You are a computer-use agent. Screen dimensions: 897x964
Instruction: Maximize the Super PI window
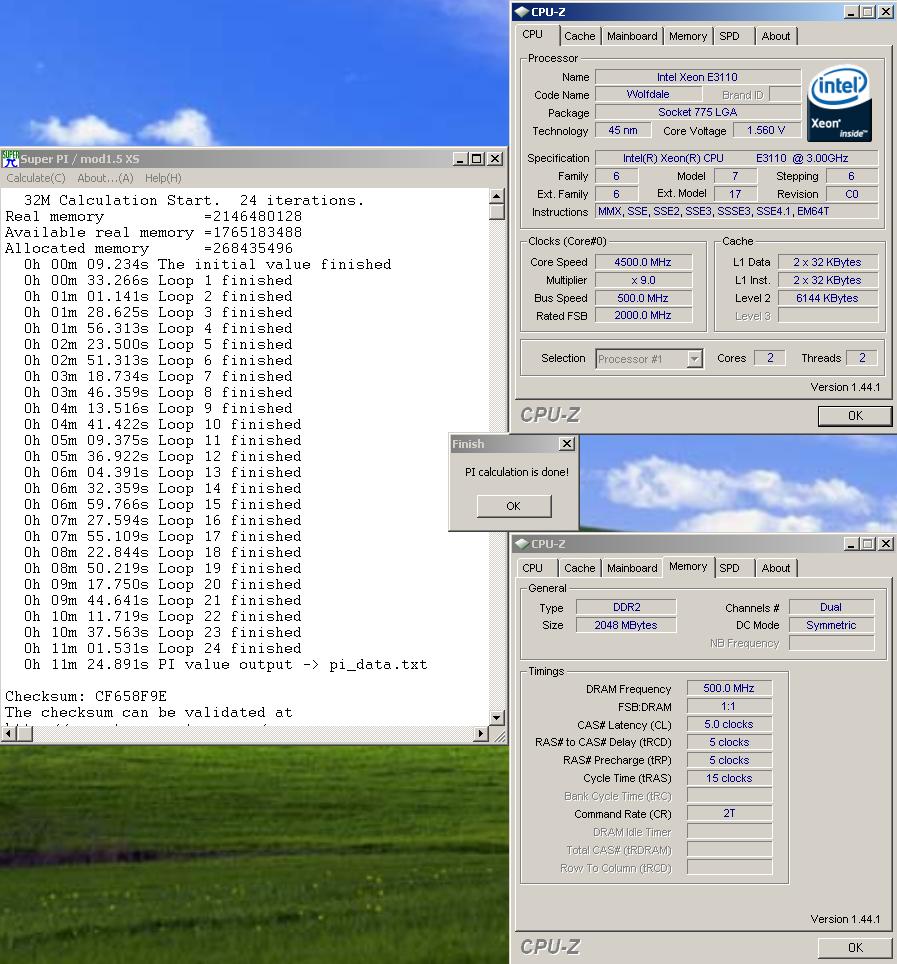pos(476,159)
